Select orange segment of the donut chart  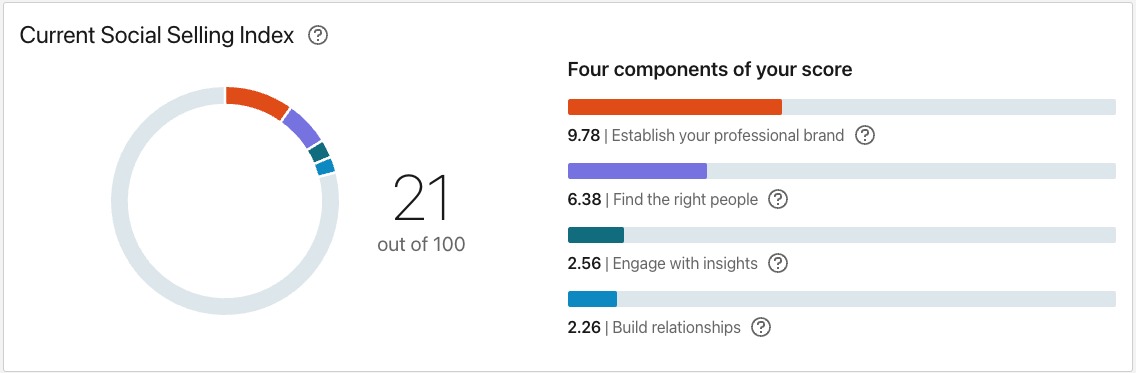point(256,101)
